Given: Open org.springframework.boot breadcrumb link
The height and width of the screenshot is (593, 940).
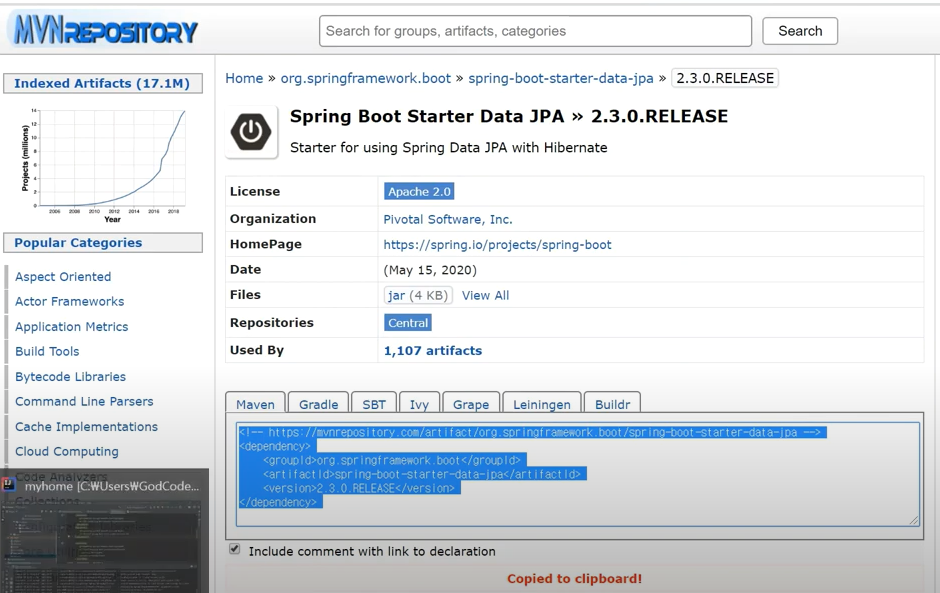Looking at the screenshot, I should pos(366,79).
